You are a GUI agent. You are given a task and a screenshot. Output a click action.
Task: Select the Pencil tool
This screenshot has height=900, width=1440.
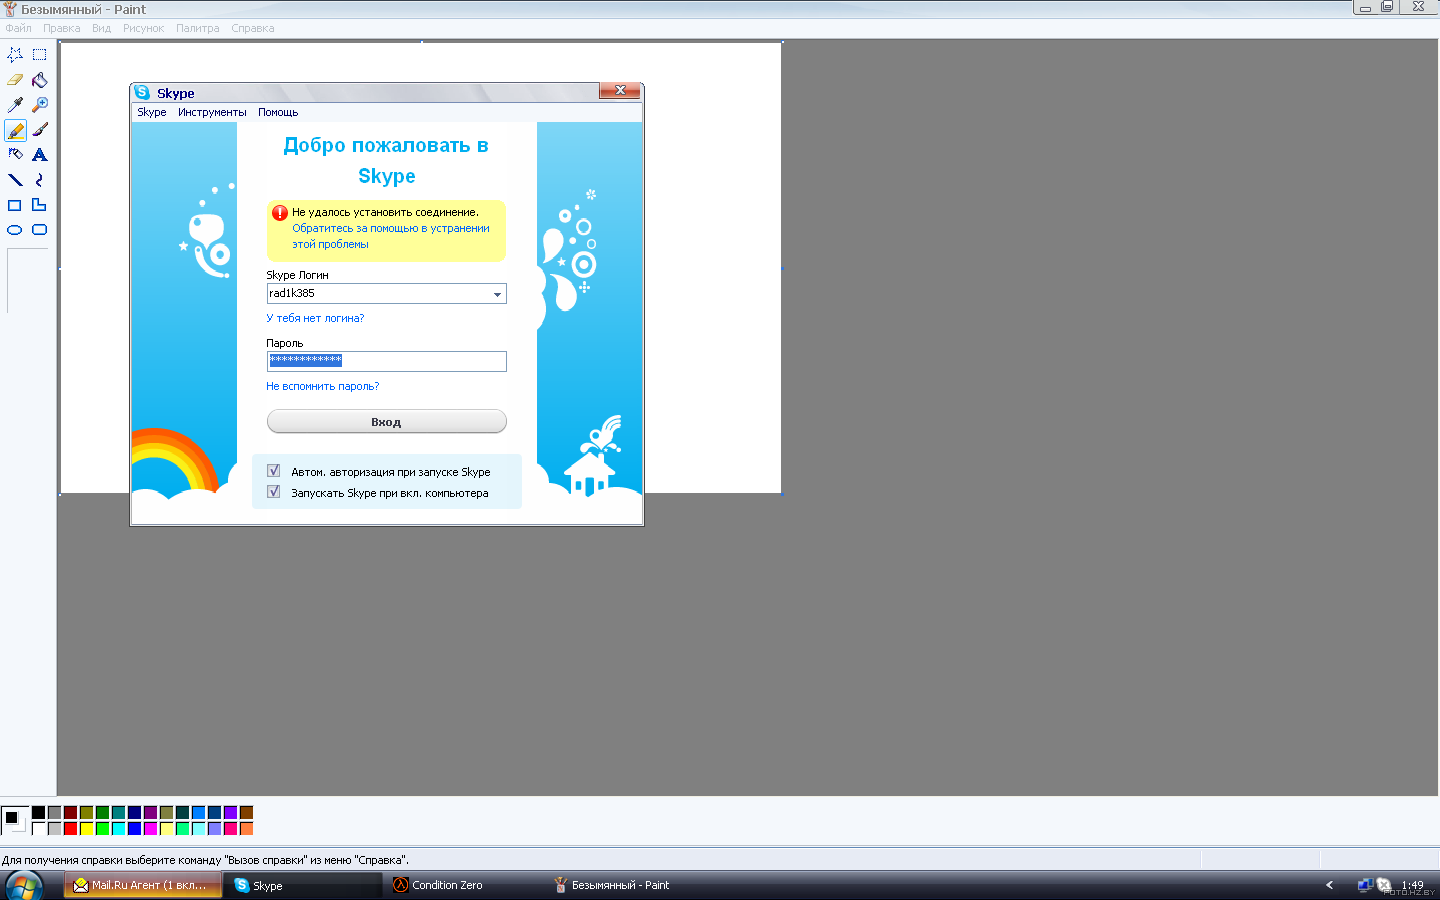point(15,130)
